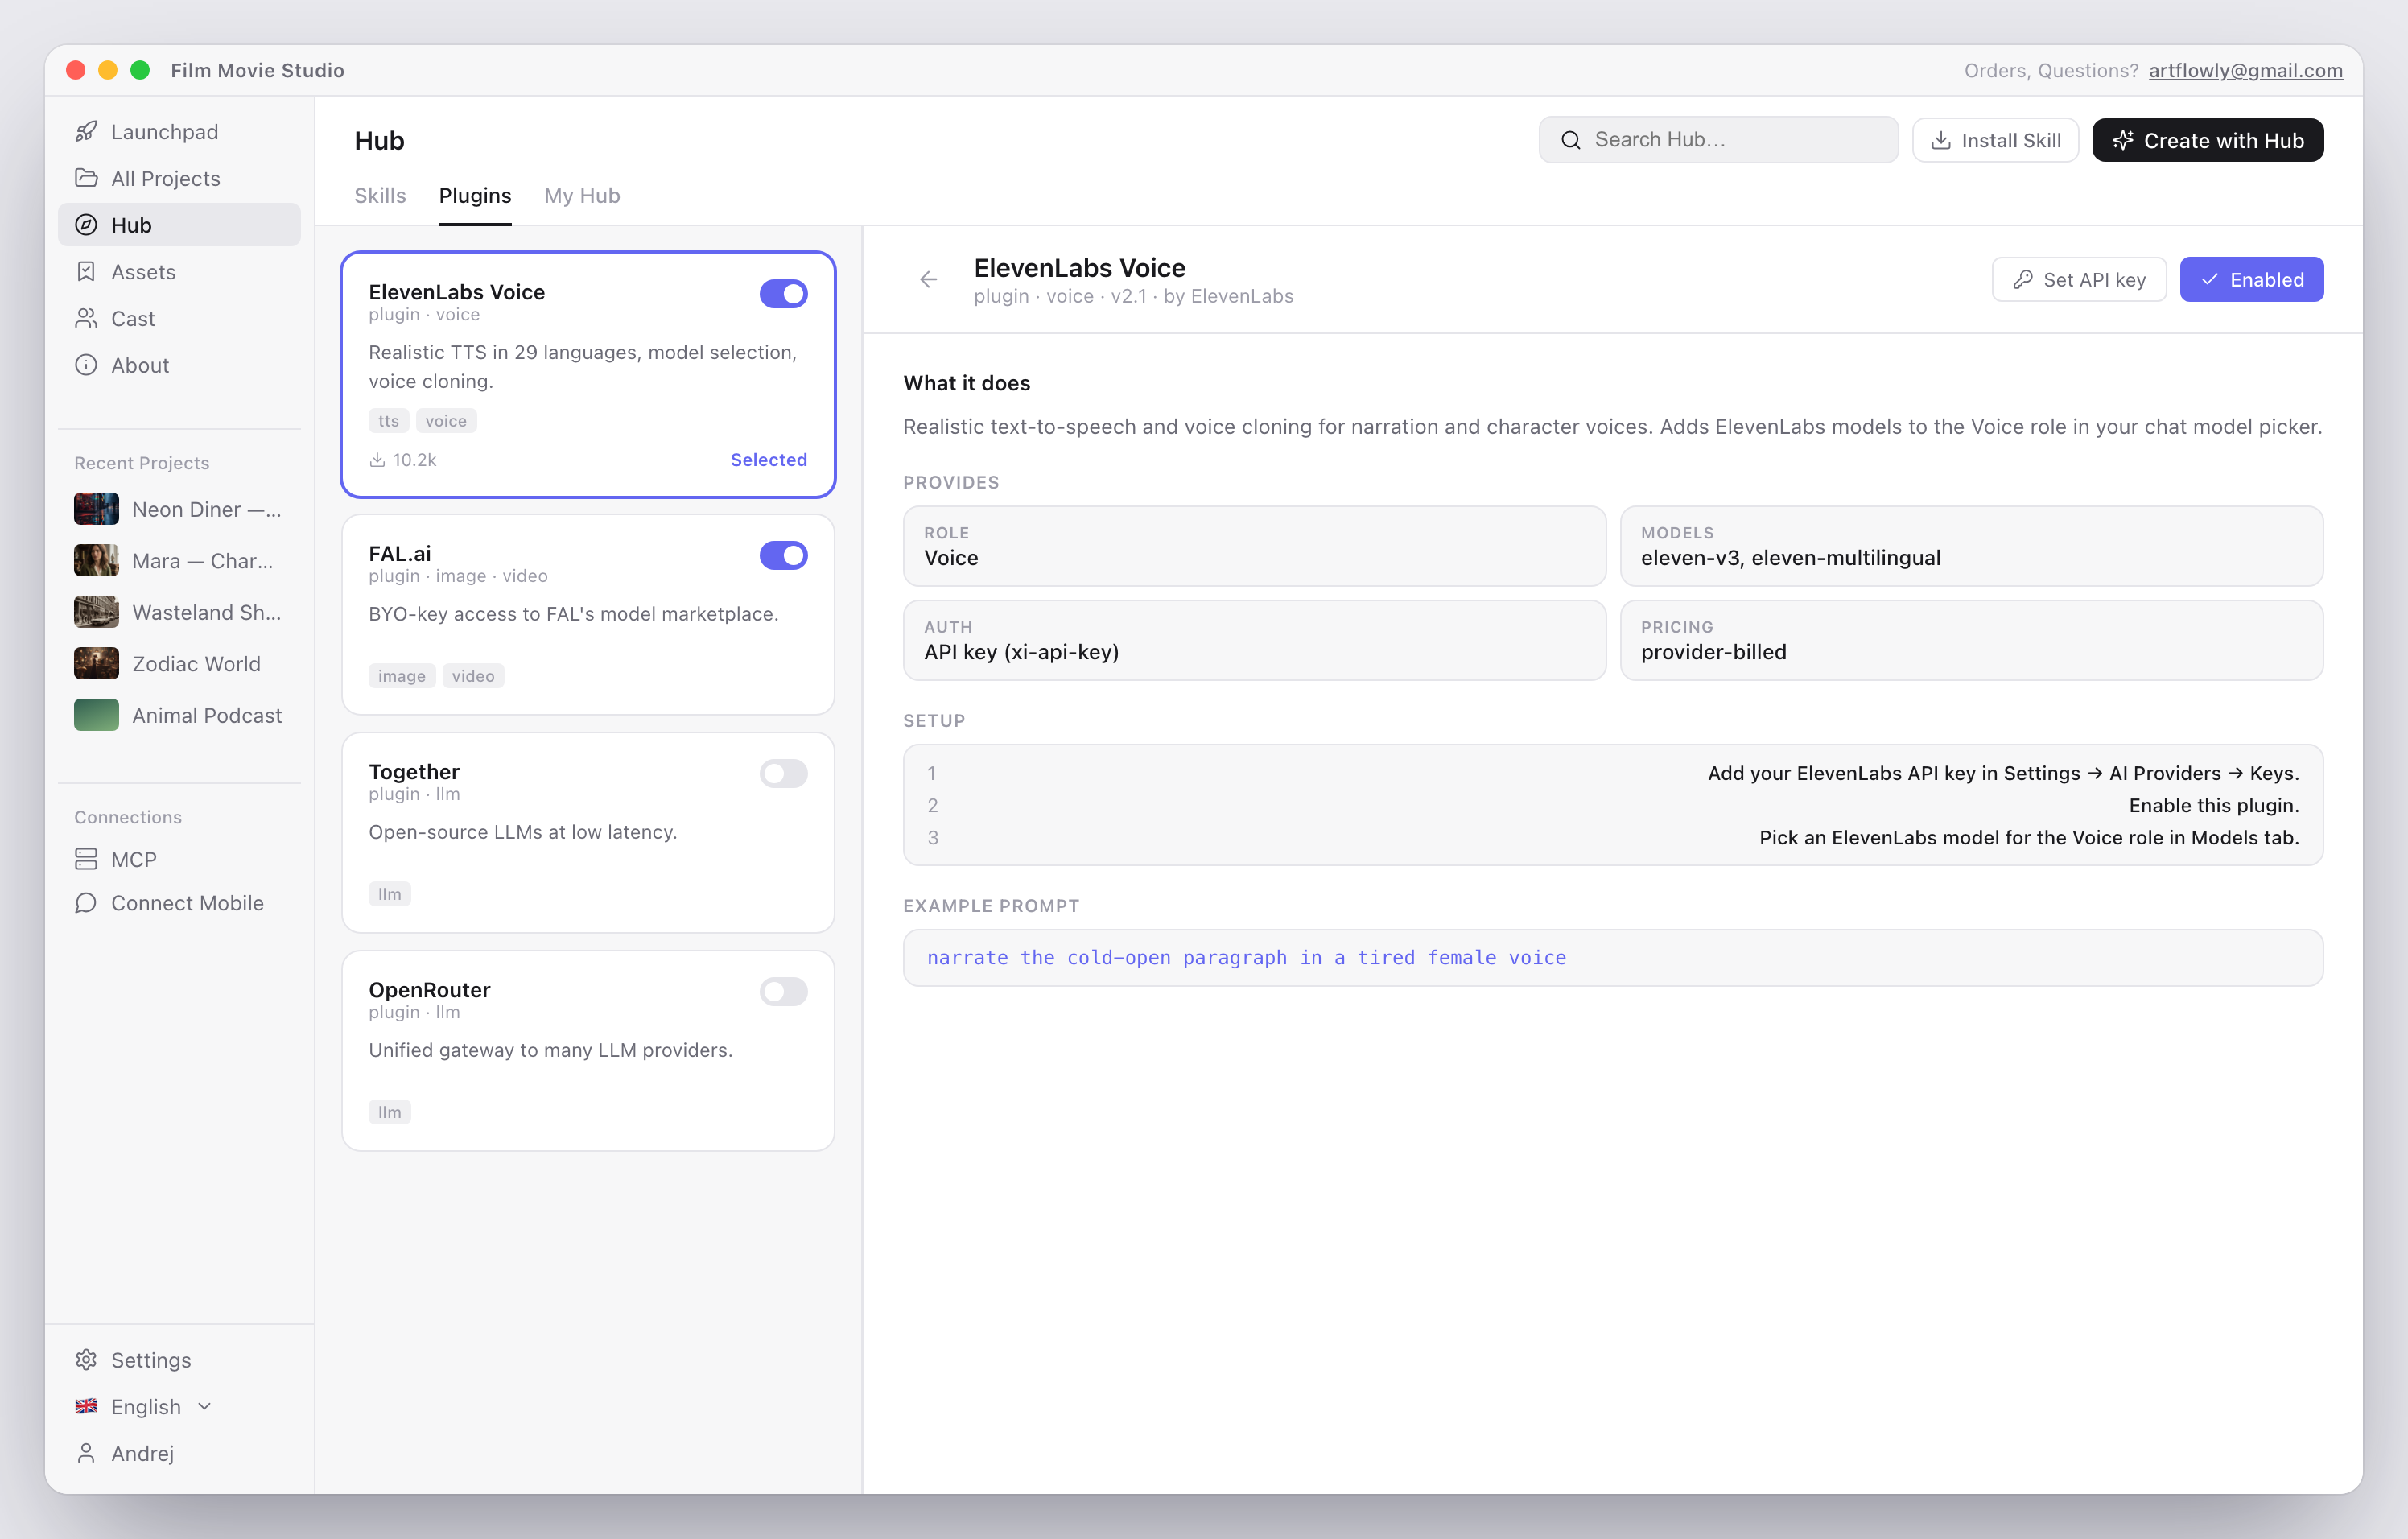Click the Selected label on ElevenLabs card
This screenshot has width=2408, height=1539.
768,460
